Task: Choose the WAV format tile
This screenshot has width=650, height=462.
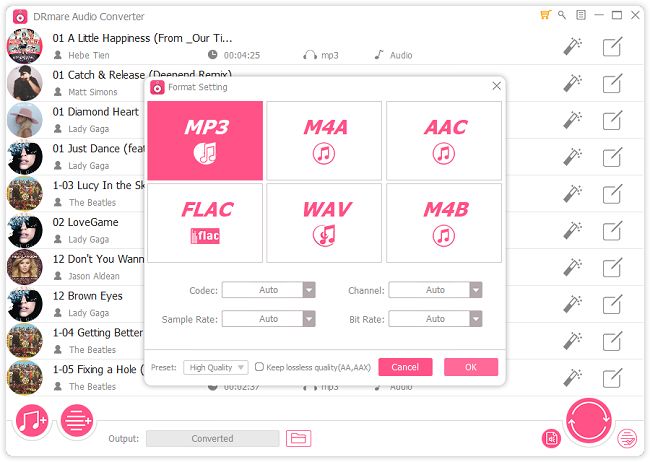Action: (324, 223)
